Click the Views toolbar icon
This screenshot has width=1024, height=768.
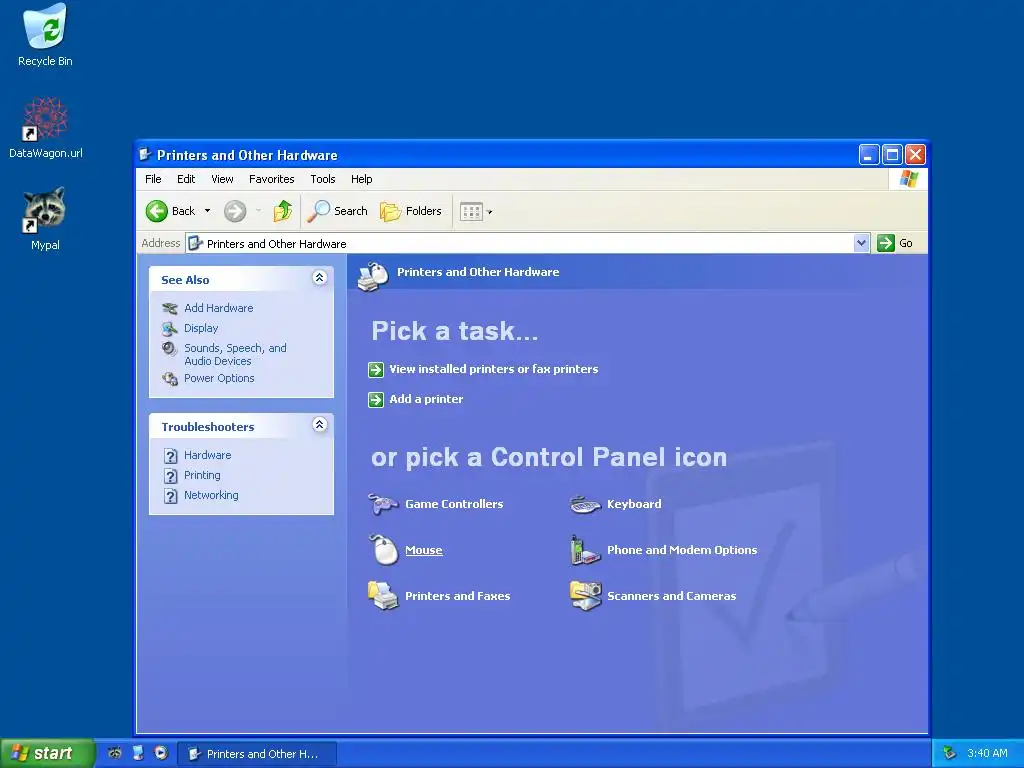tap(471, 211)
